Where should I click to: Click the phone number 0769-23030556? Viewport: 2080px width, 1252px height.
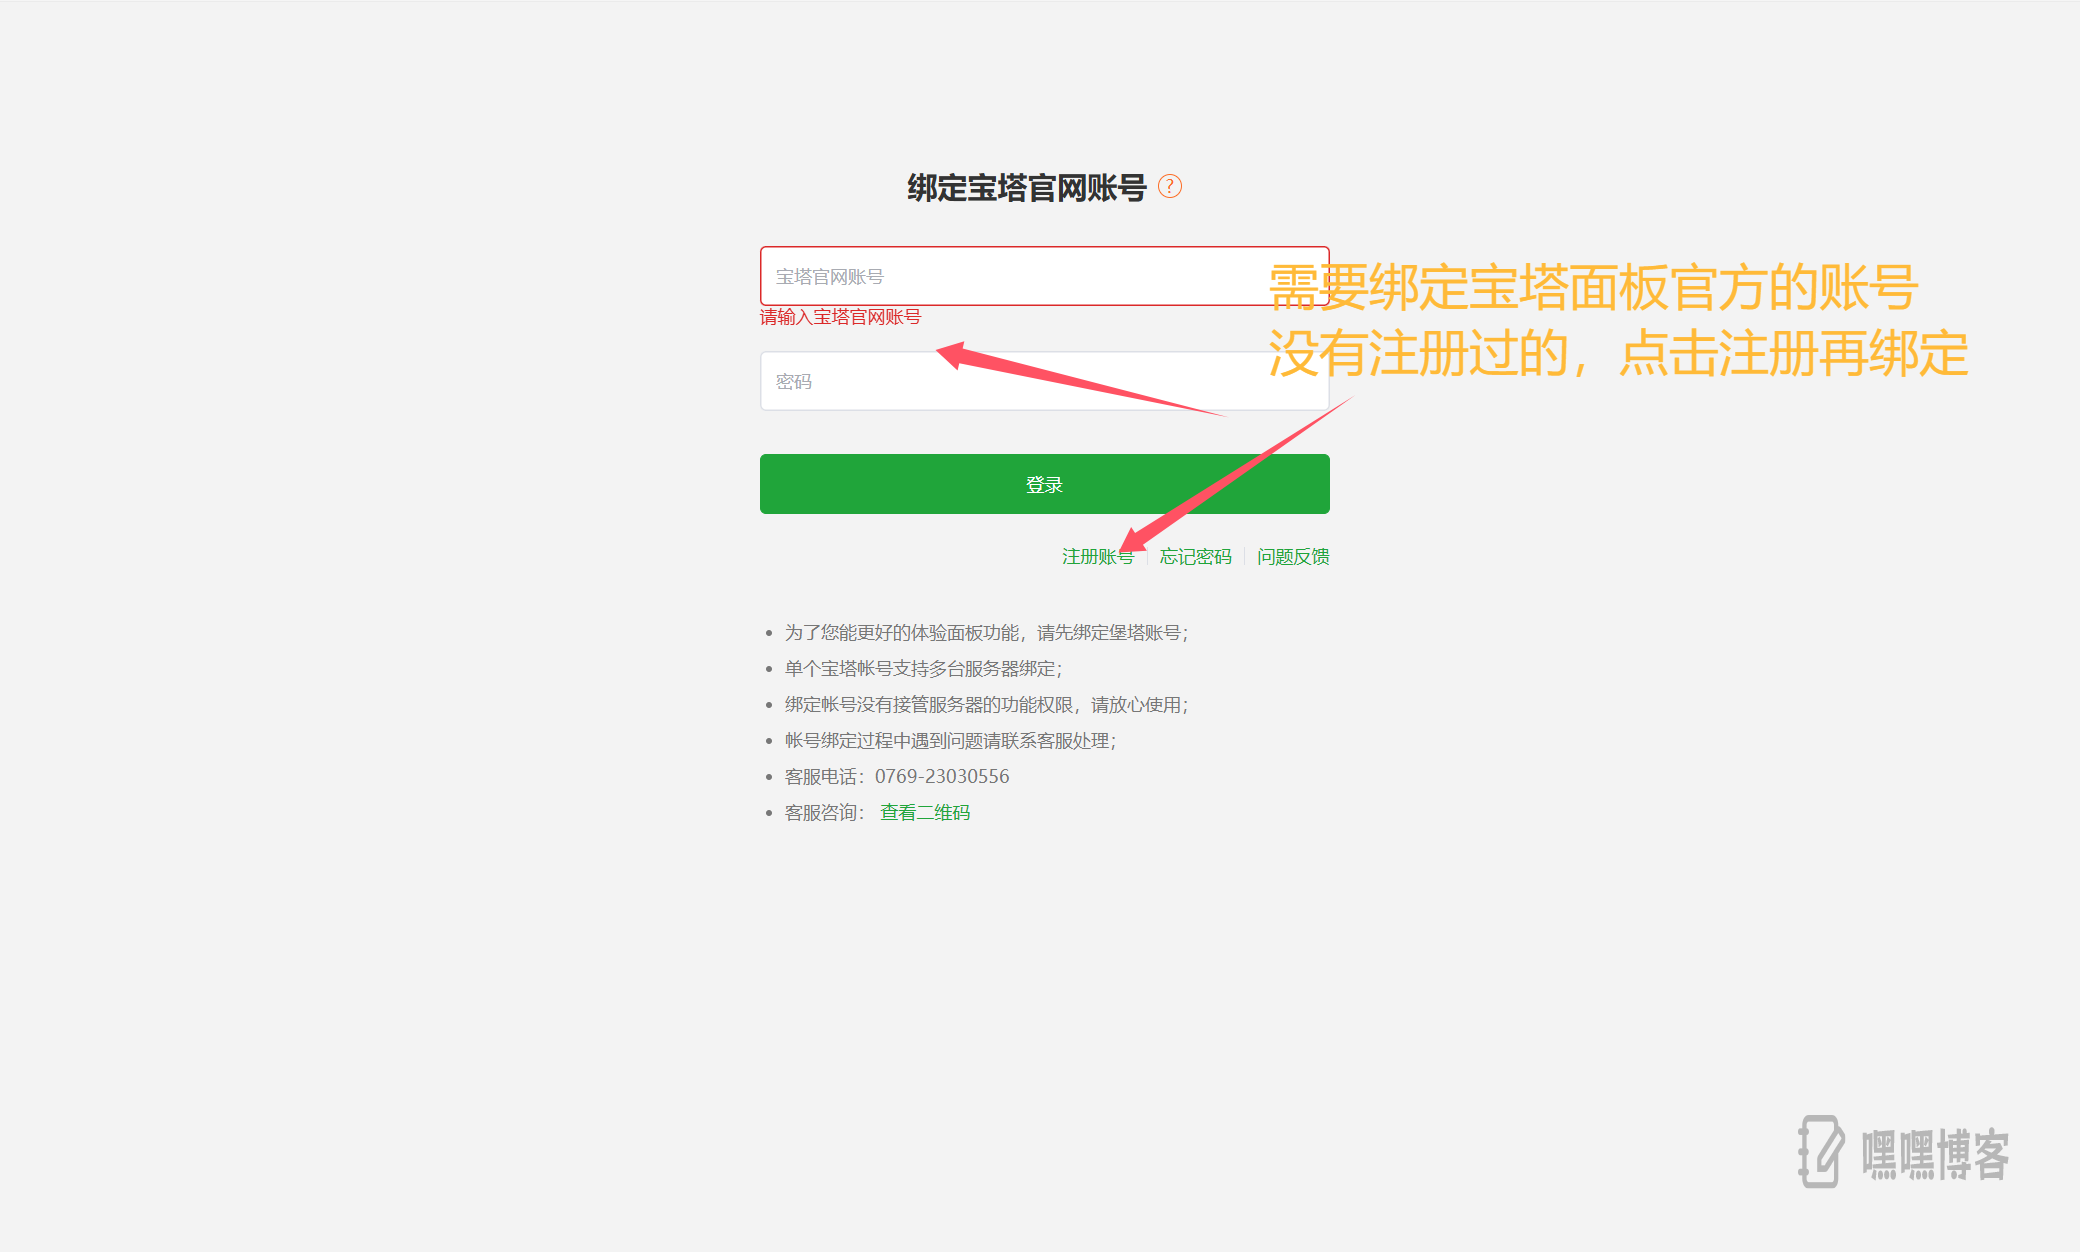point(941,777)
